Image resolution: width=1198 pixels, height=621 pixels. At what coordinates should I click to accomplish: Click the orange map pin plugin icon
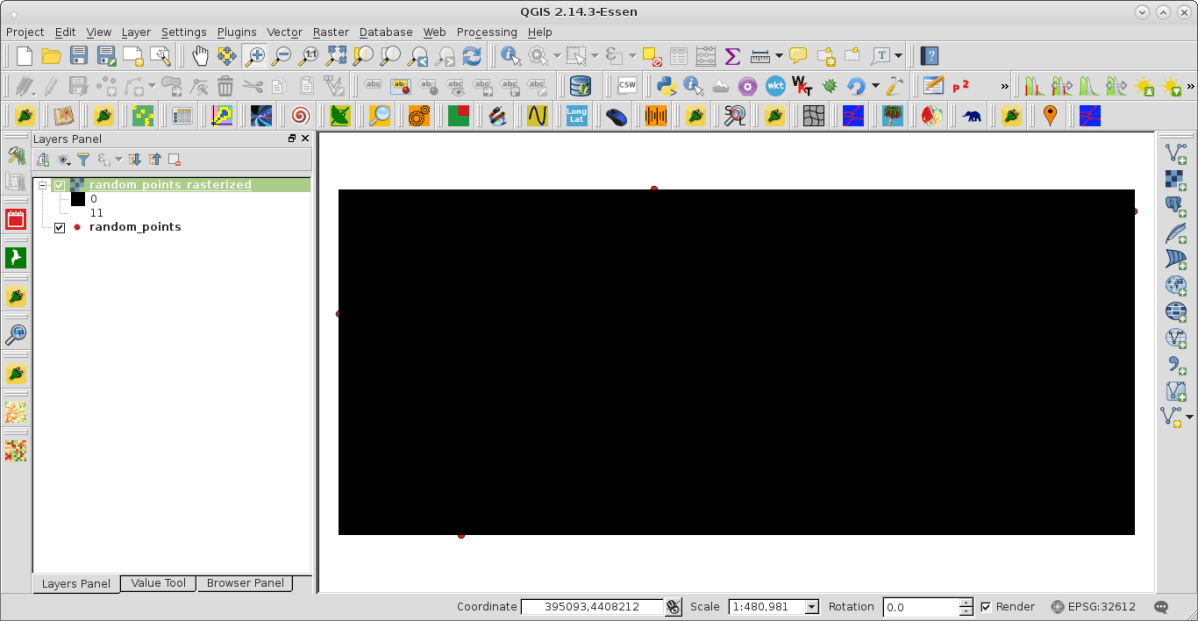tap(1051, 116)
